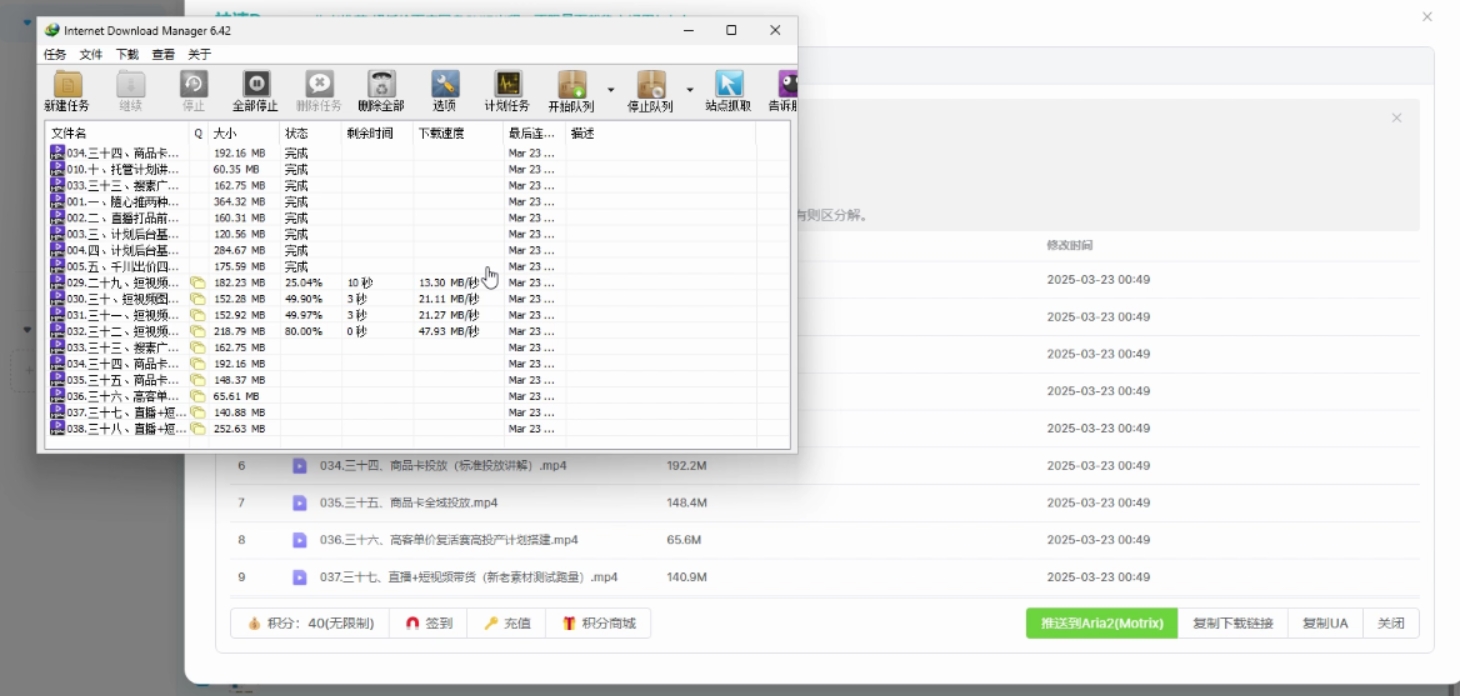Select the 032.三十二 row at 80.00%

(418, 331)
